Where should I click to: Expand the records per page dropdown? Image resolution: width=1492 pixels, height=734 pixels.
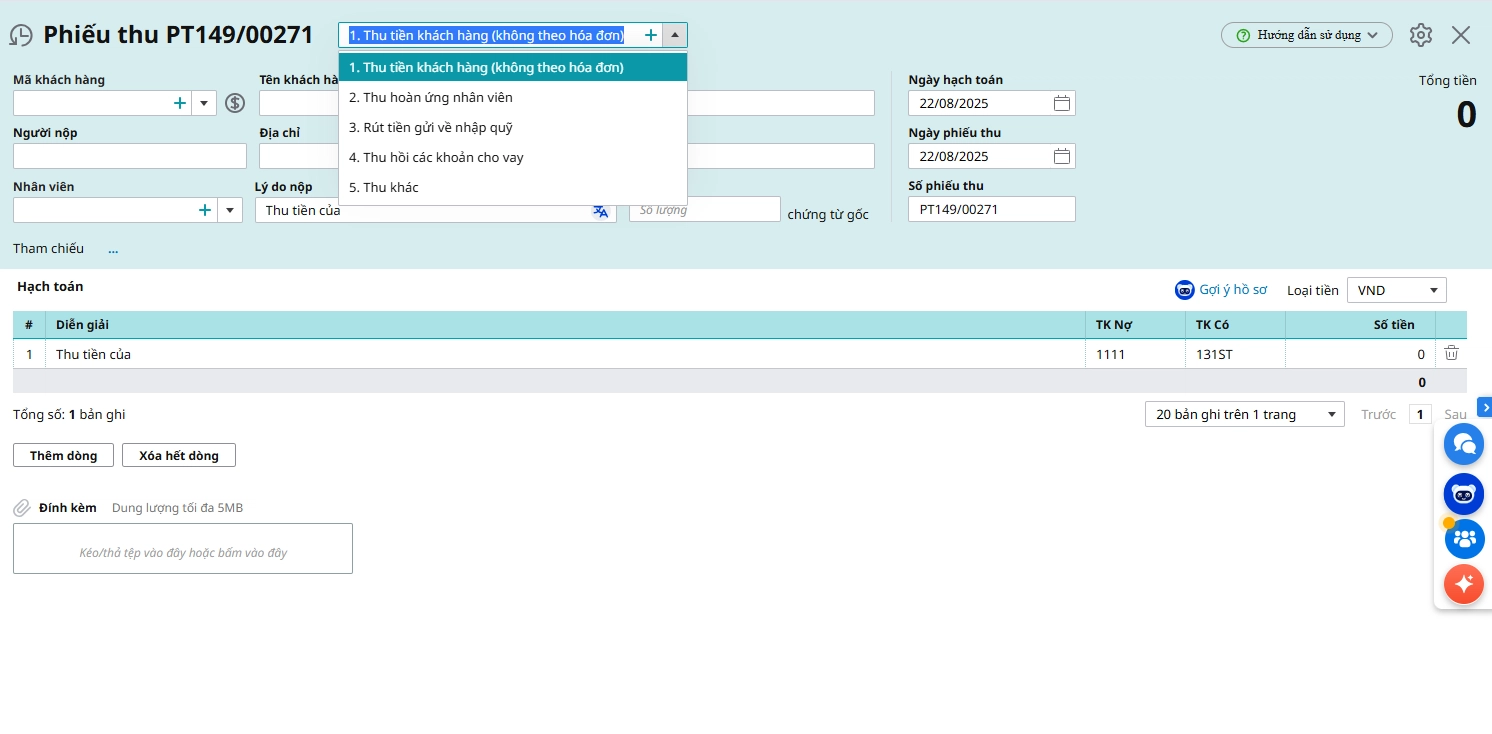[x=1244, y=414]
